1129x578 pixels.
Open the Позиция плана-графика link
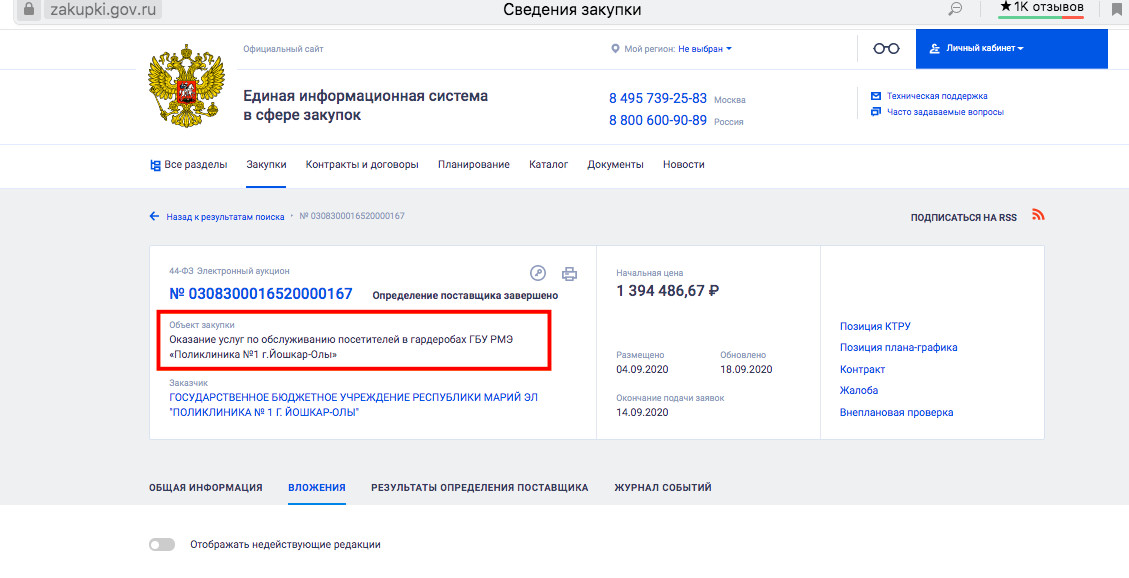[898, 348]
